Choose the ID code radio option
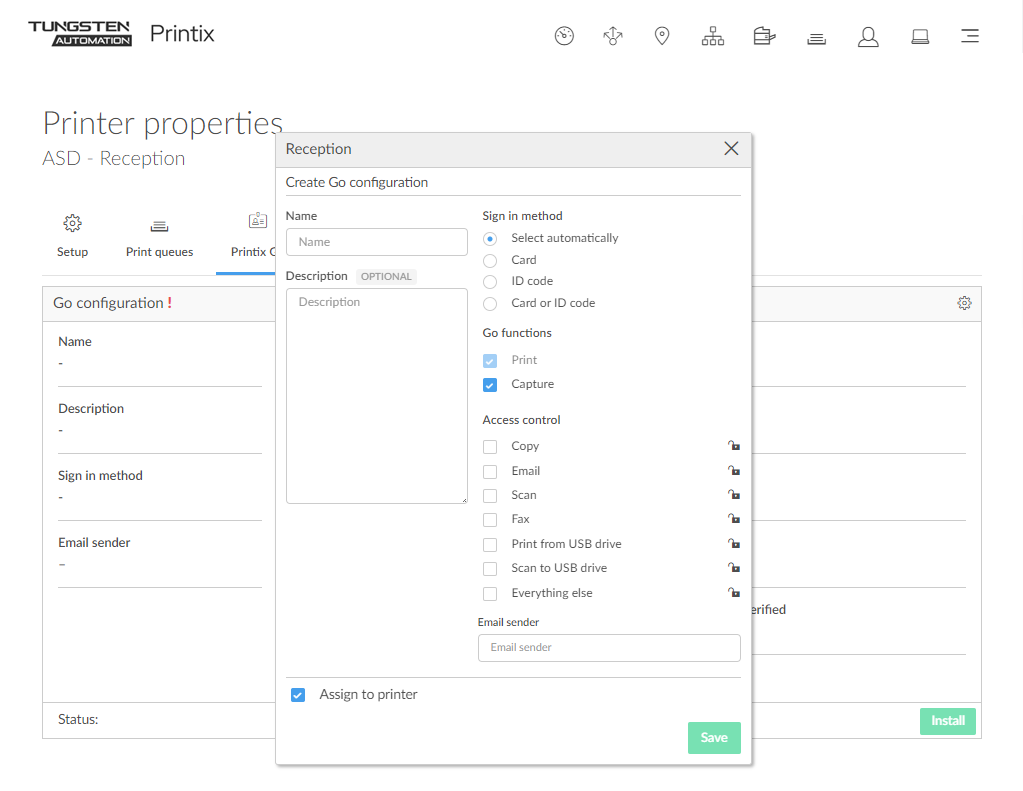 490,282
